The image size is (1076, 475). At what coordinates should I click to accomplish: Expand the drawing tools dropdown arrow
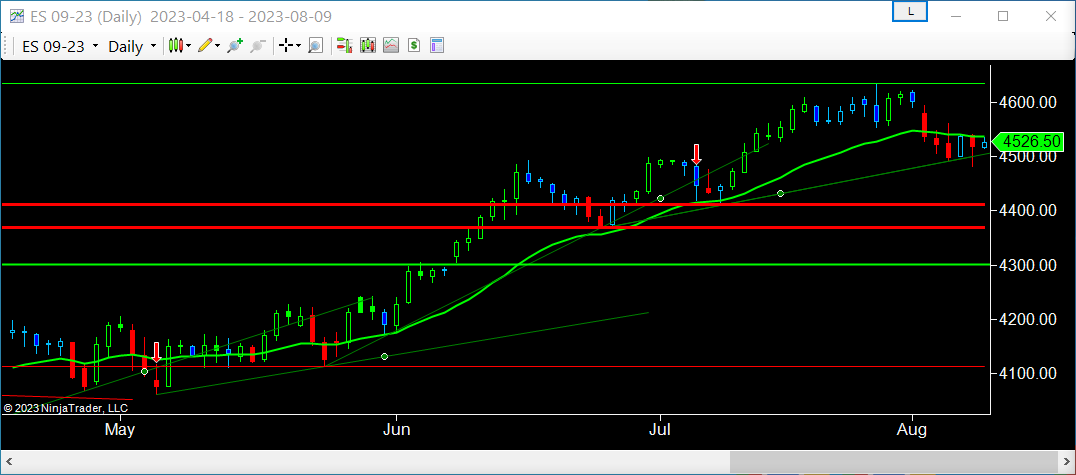[218, 46]
